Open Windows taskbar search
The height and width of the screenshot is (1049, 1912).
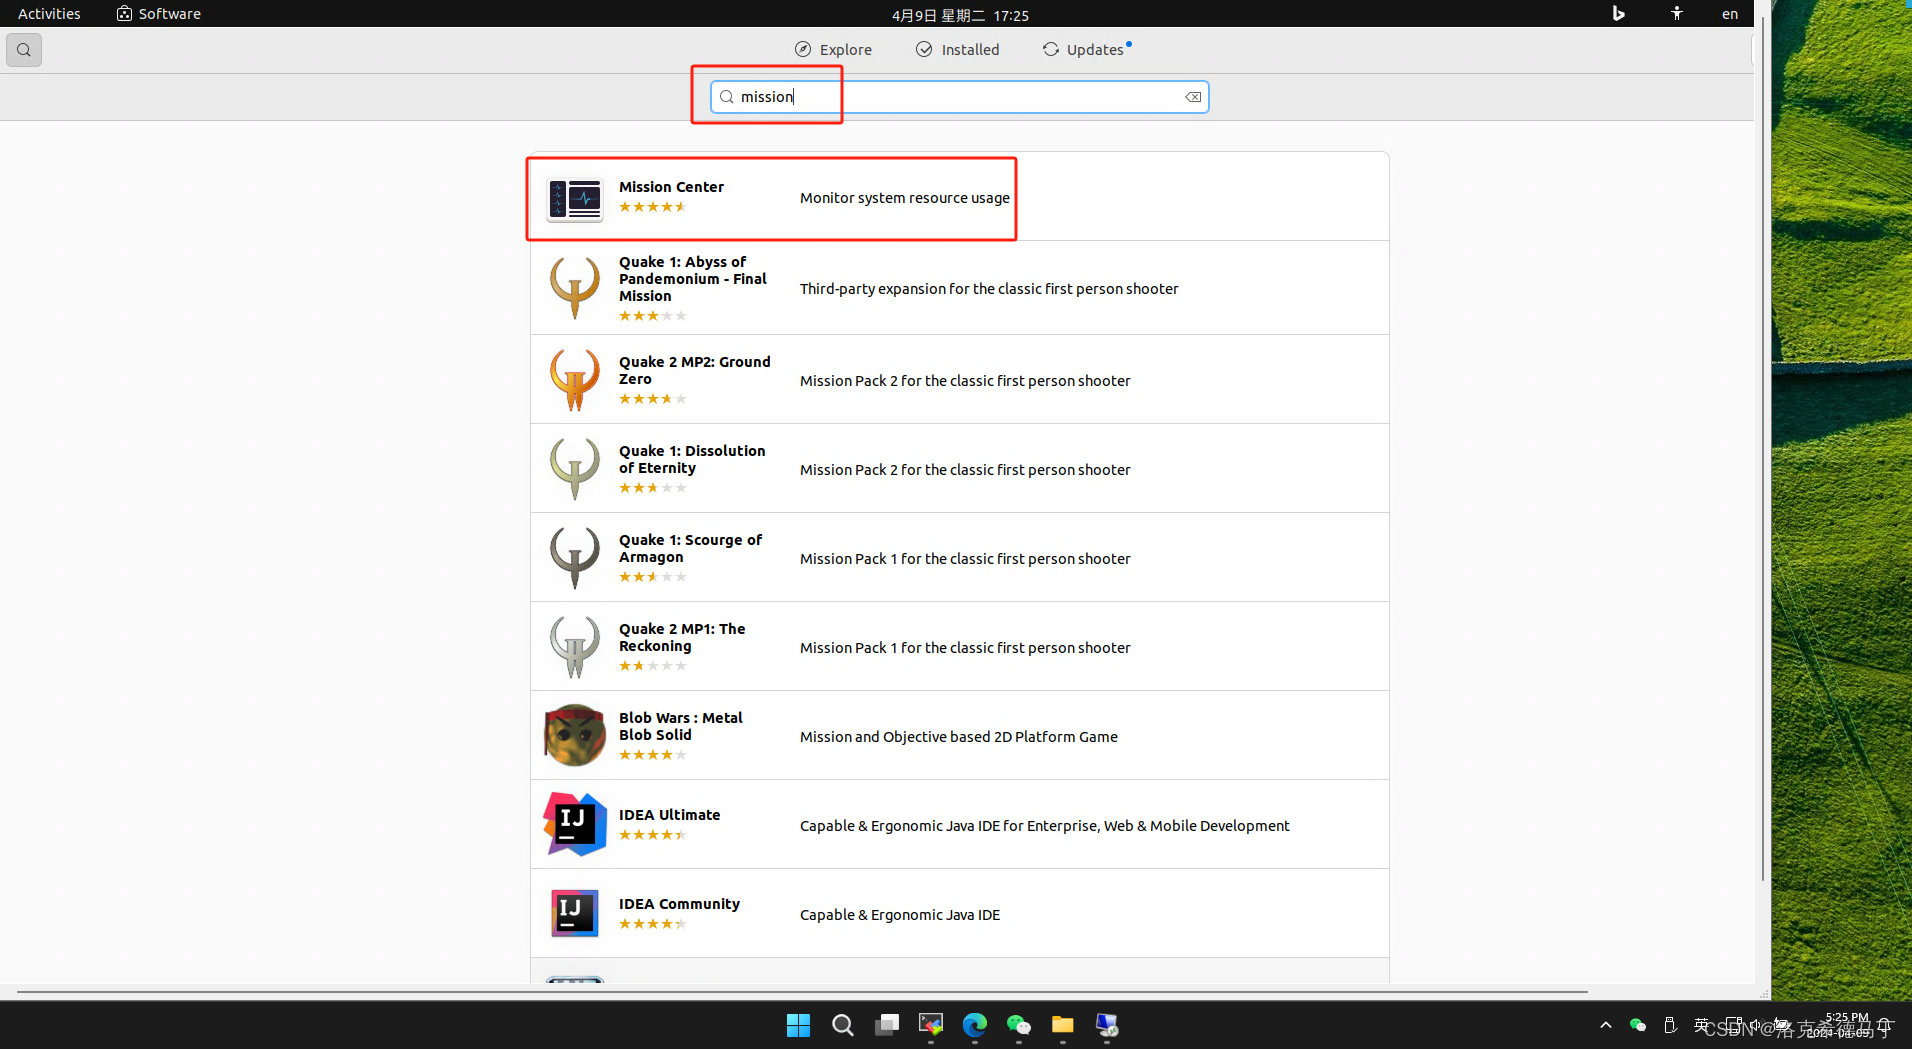tap(842, 1025)
